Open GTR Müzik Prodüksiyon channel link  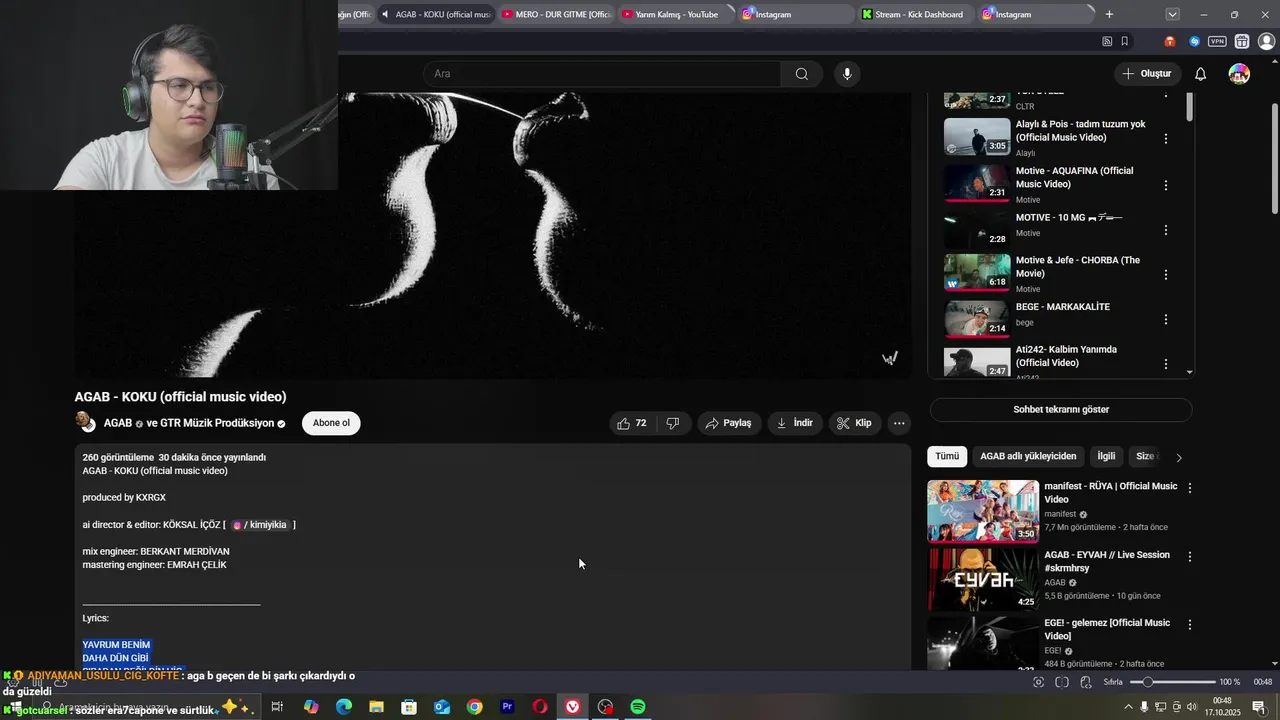tap(217, 423)
